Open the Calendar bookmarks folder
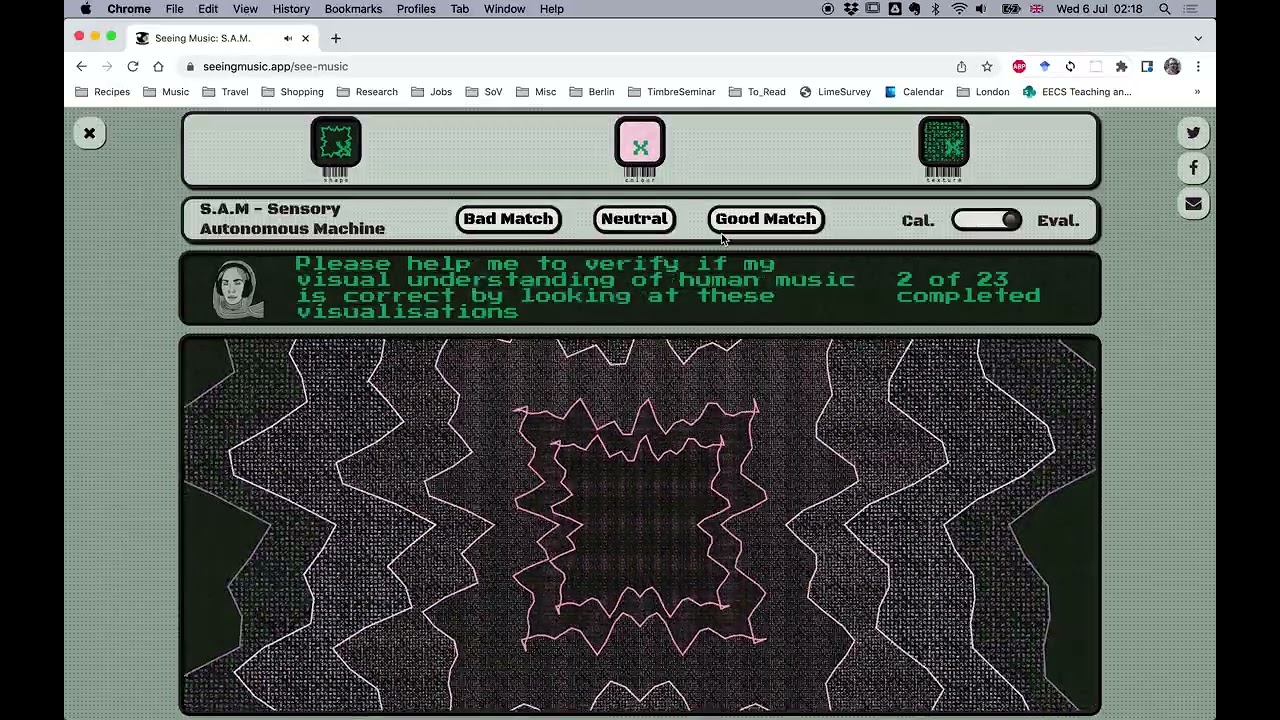1280x720 pixels. (913, 92)
